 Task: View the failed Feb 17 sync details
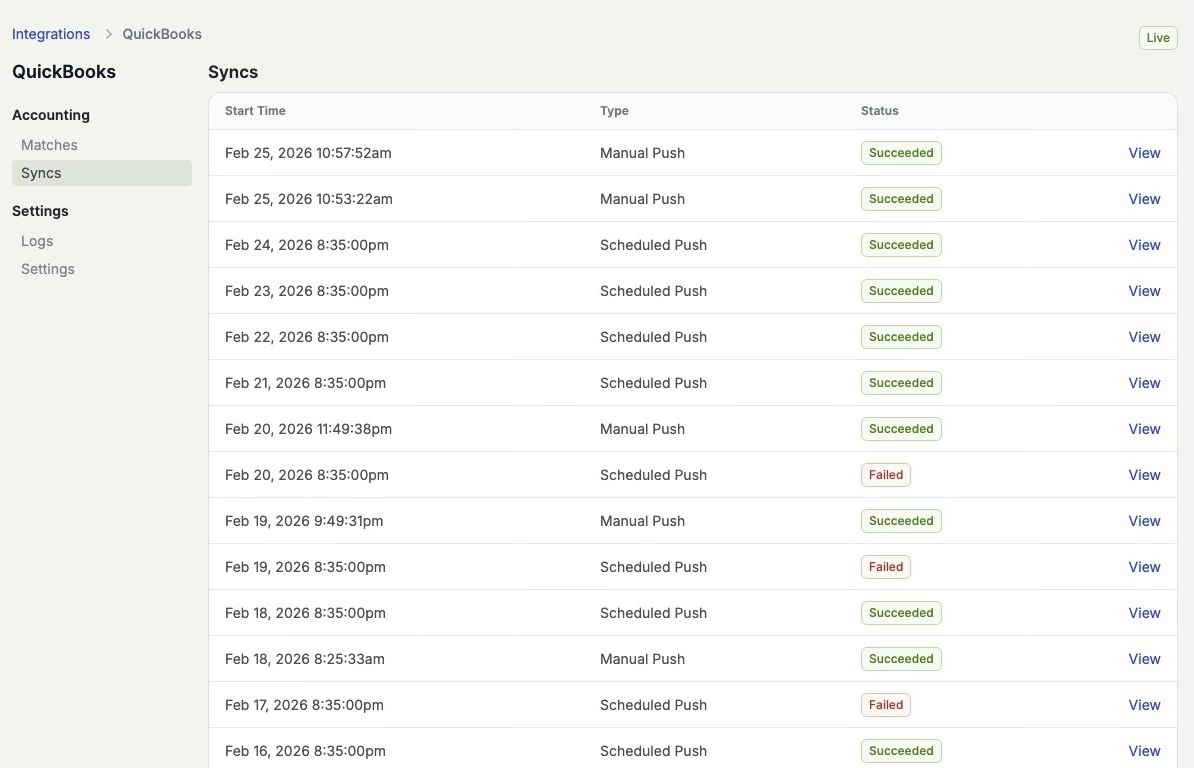click(1144, 705)
